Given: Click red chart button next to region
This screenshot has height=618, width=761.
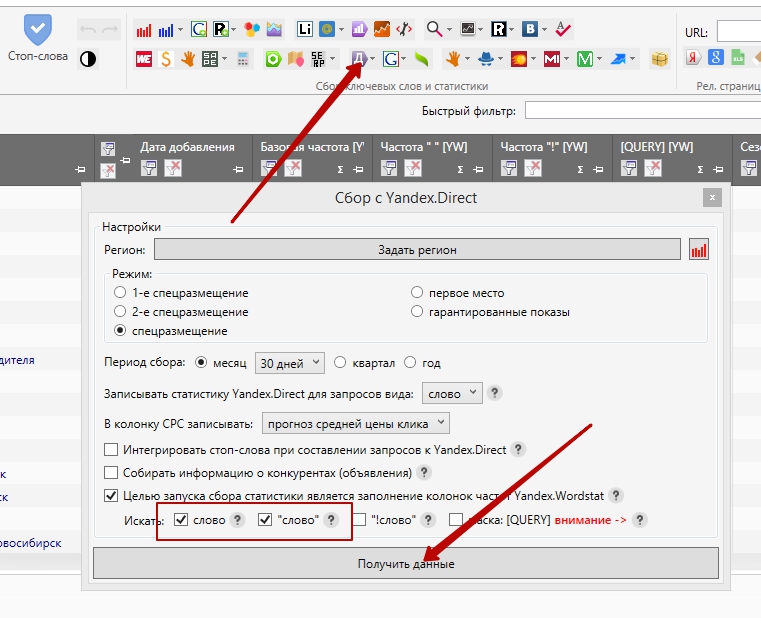Looking at the screenshot, I should point(699,250).
